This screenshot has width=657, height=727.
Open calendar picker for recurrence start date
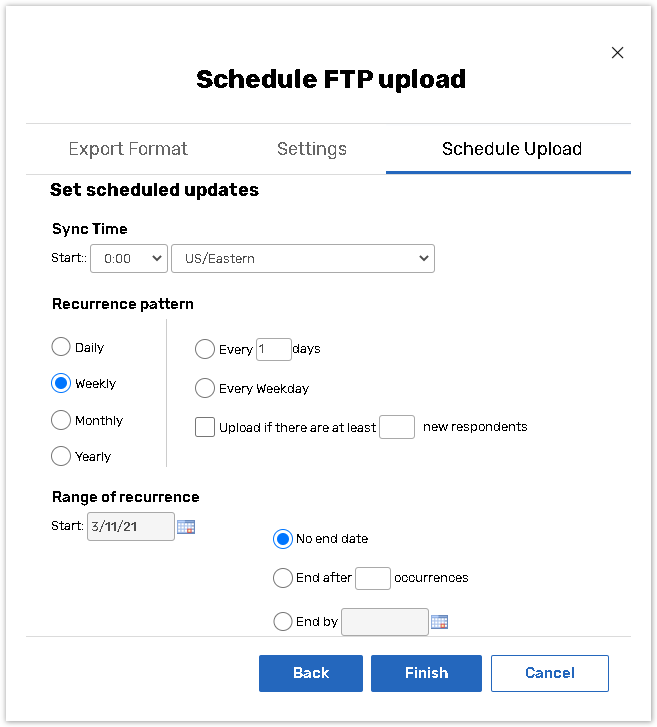186,527
